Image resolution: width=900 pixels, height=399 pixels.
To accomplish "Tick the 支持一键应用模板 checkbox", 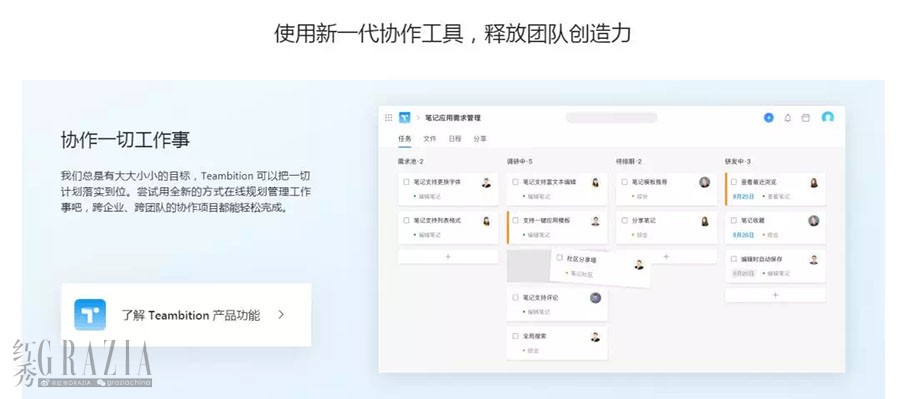I will coord(515,220).
